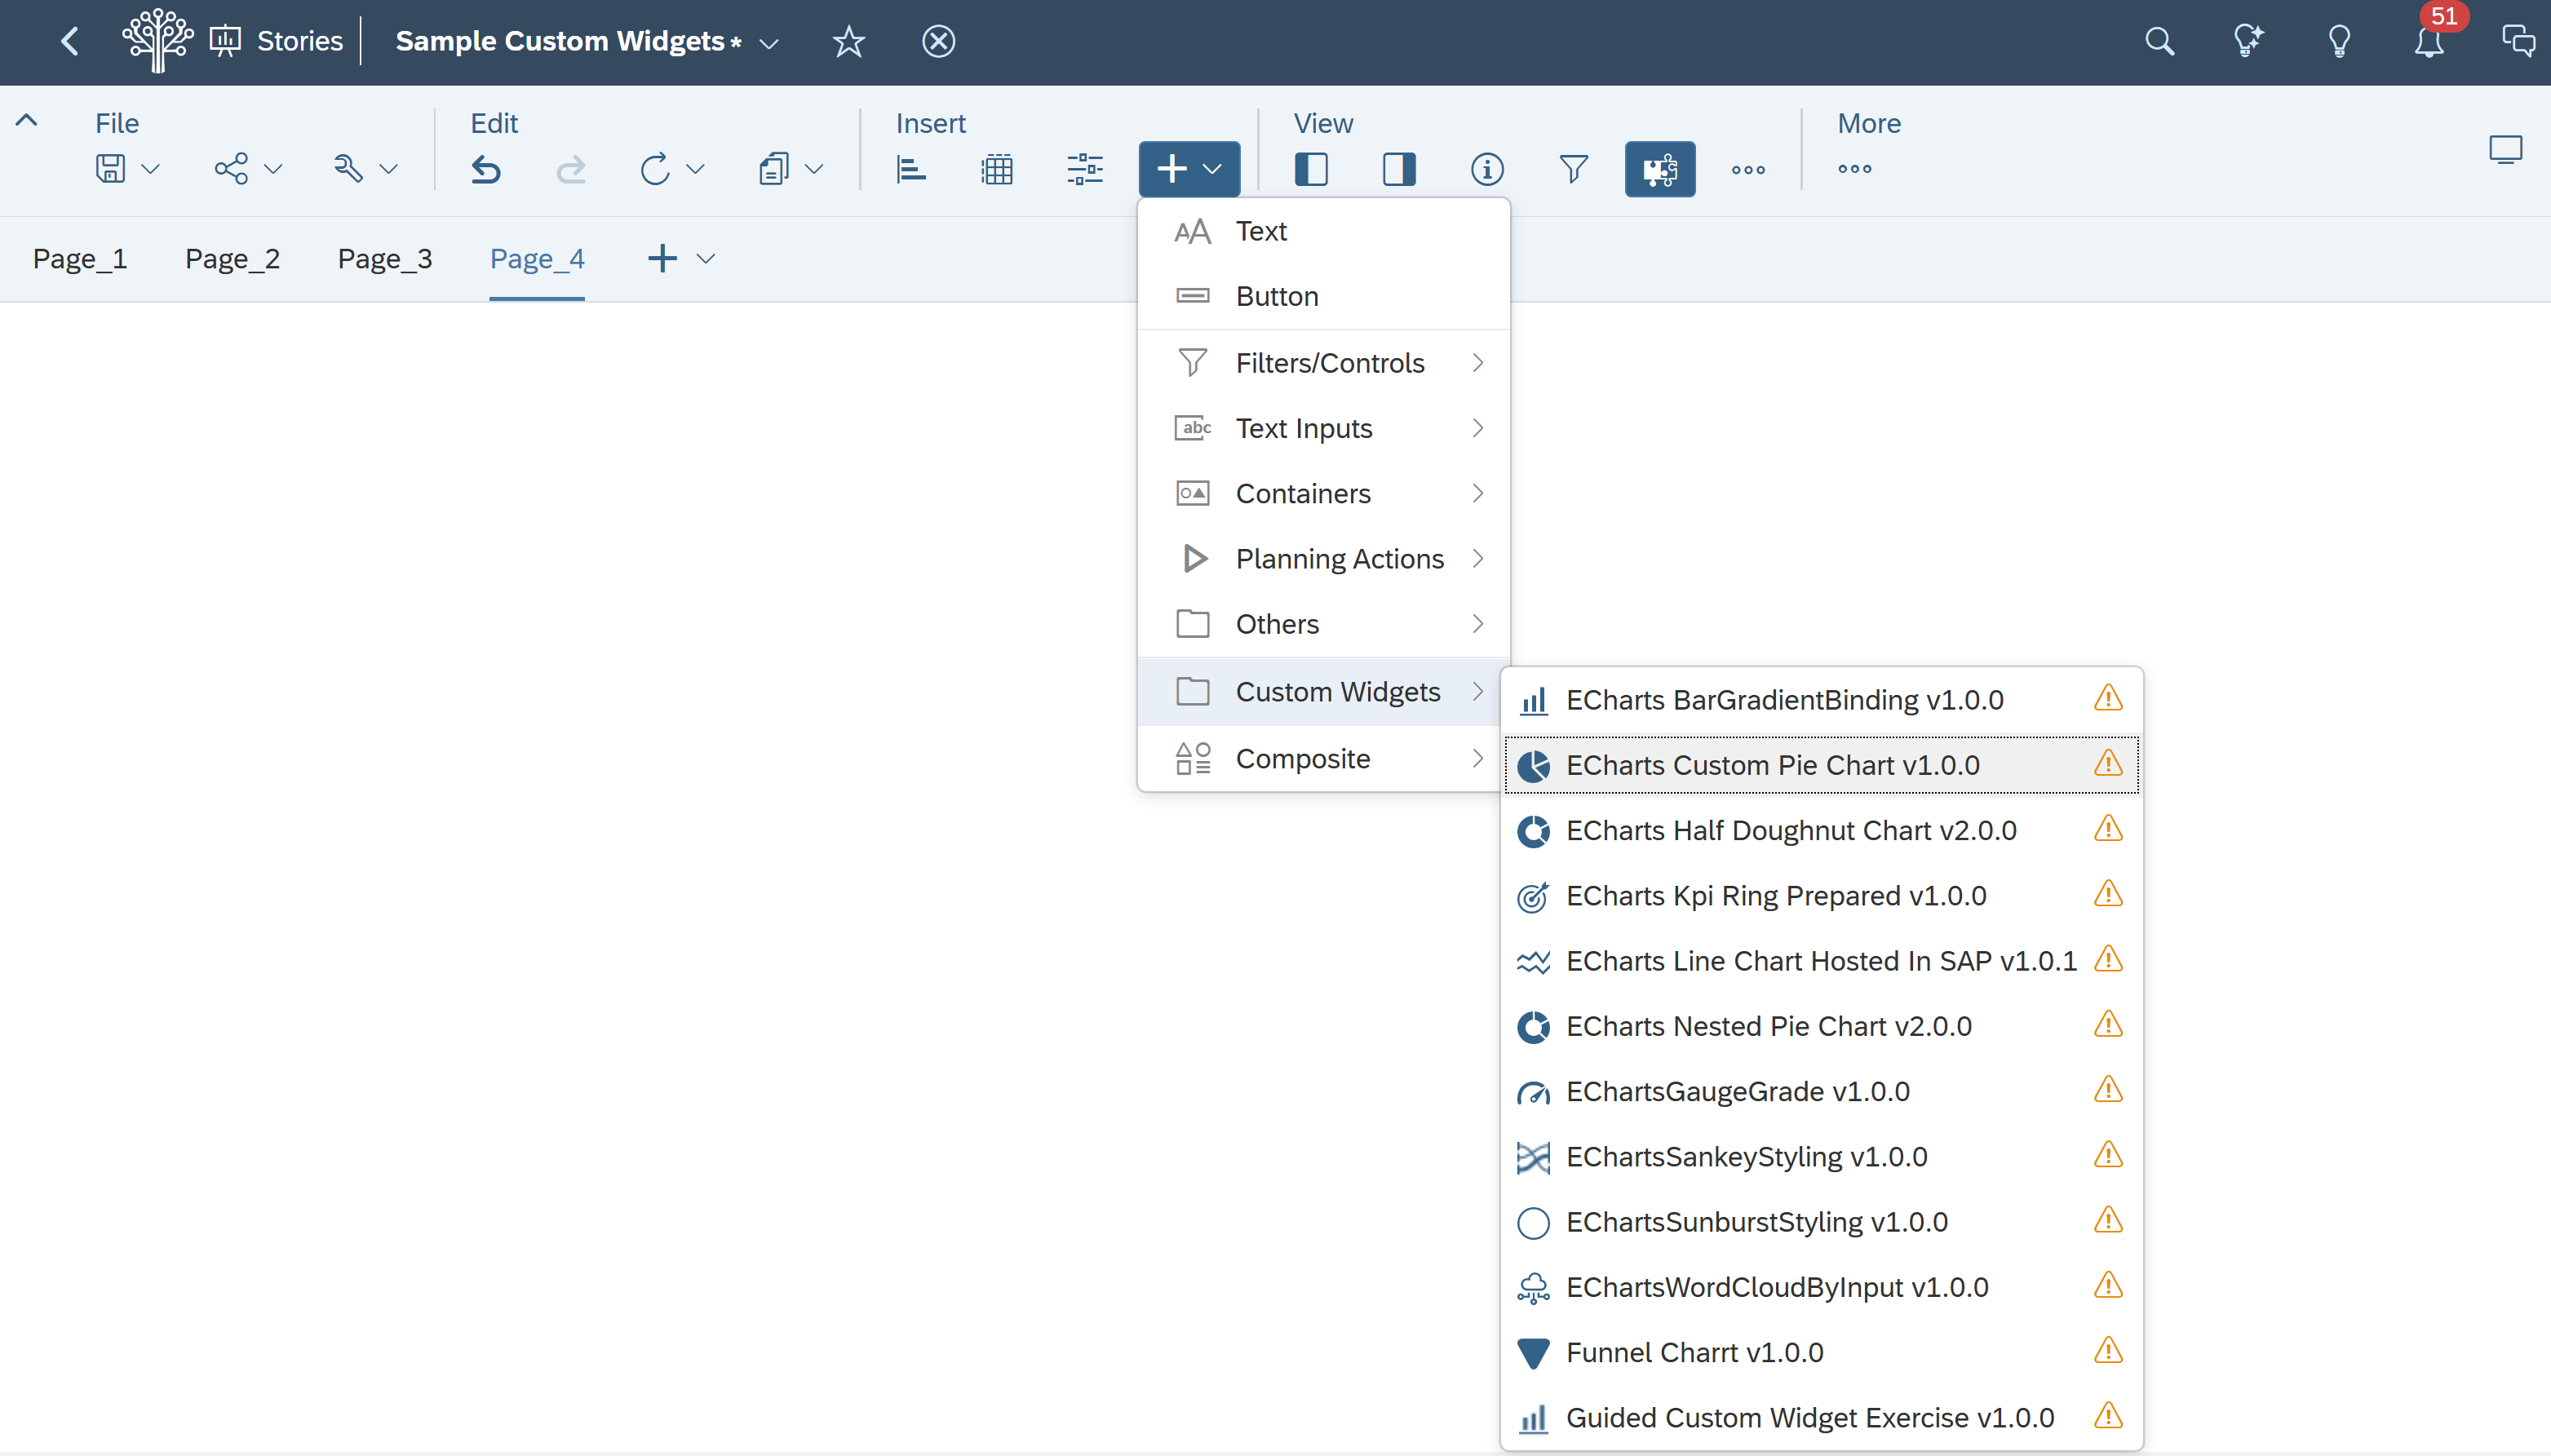Open the sparkling lightbulb assistant icon

(x=2248, y=41)
